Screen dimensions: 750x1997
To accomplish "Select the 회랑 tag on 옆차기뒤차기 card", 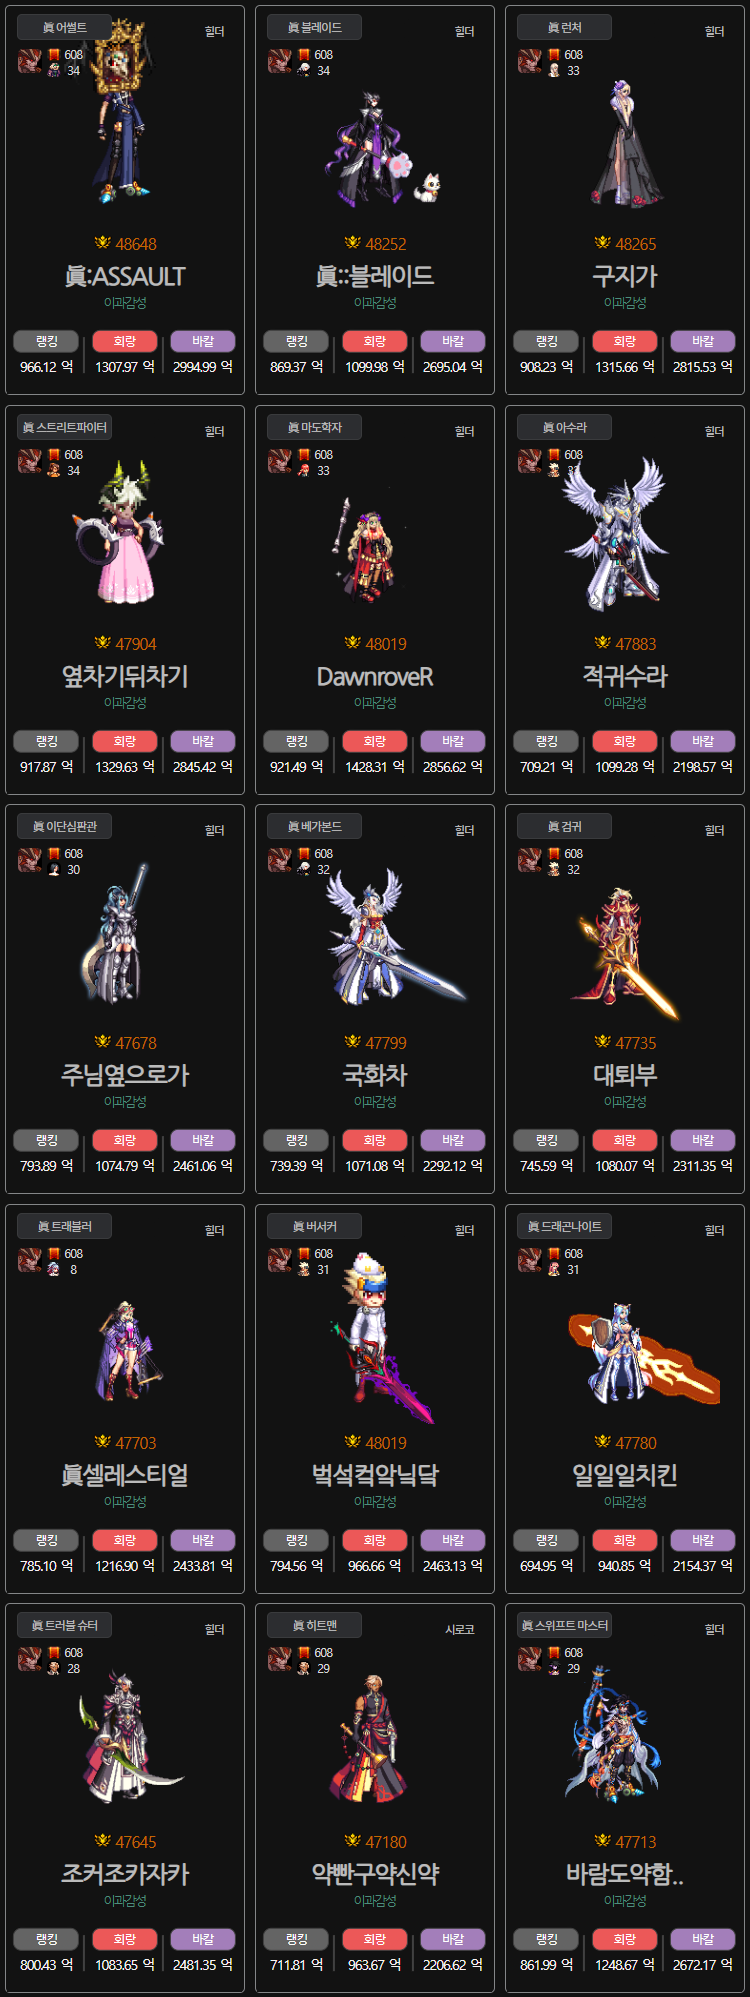I will [125, 741].
